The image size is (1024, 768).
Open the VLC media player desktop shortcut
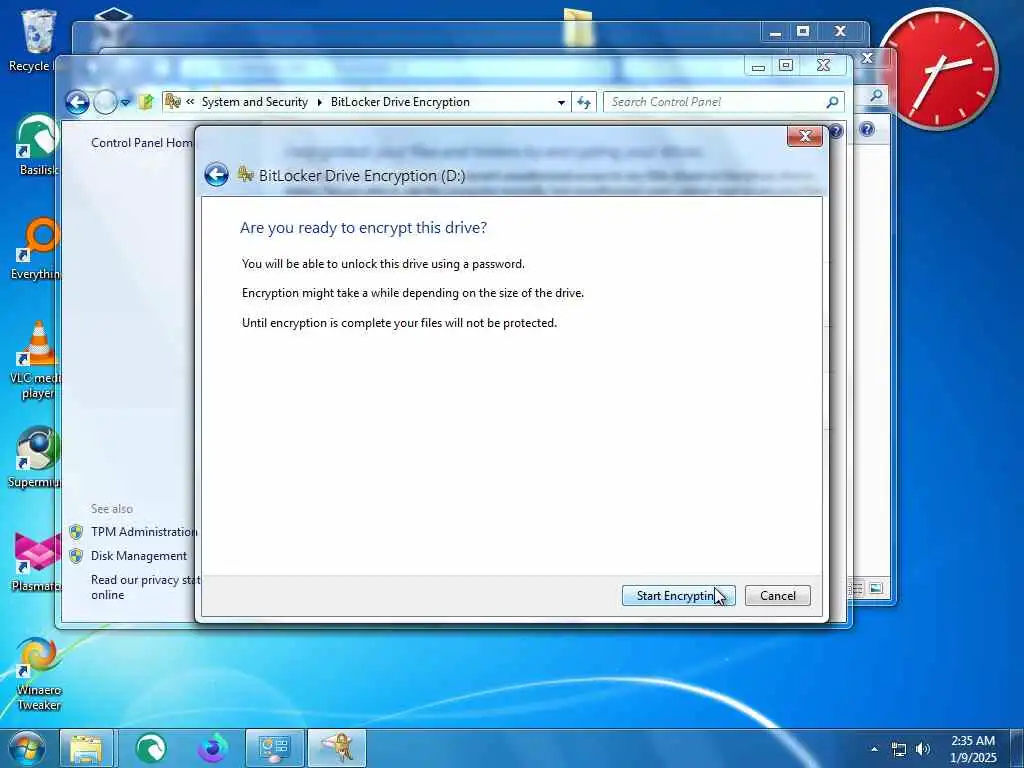point(37,360)
